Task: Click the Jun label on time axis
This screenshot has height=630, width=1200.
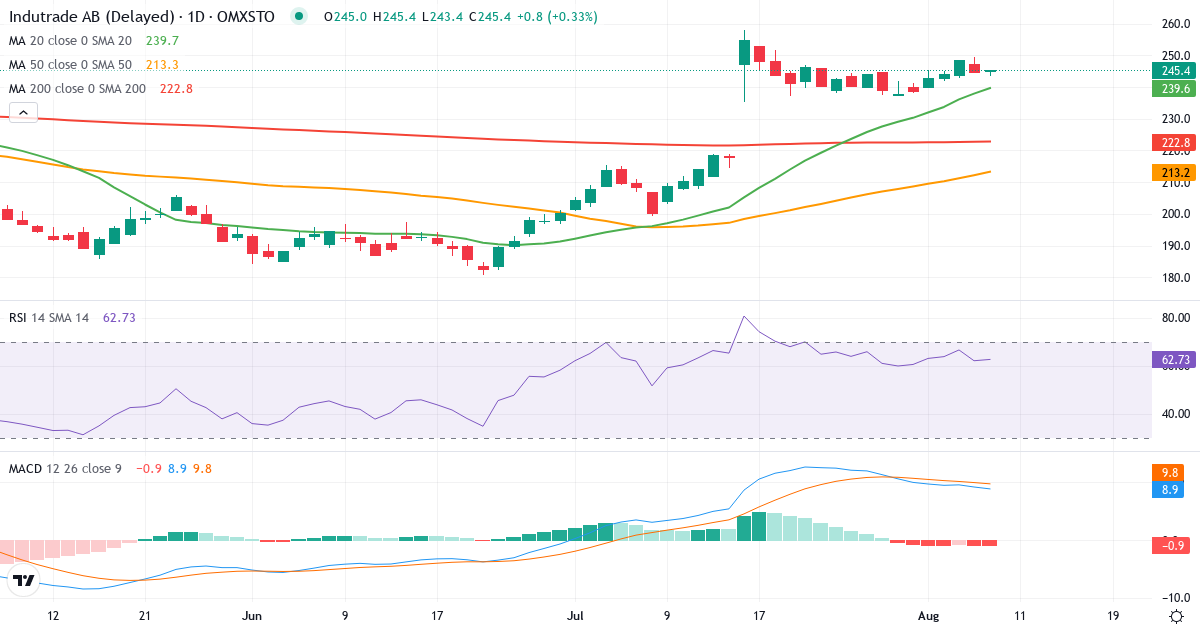Action: (x=251, y=615)
